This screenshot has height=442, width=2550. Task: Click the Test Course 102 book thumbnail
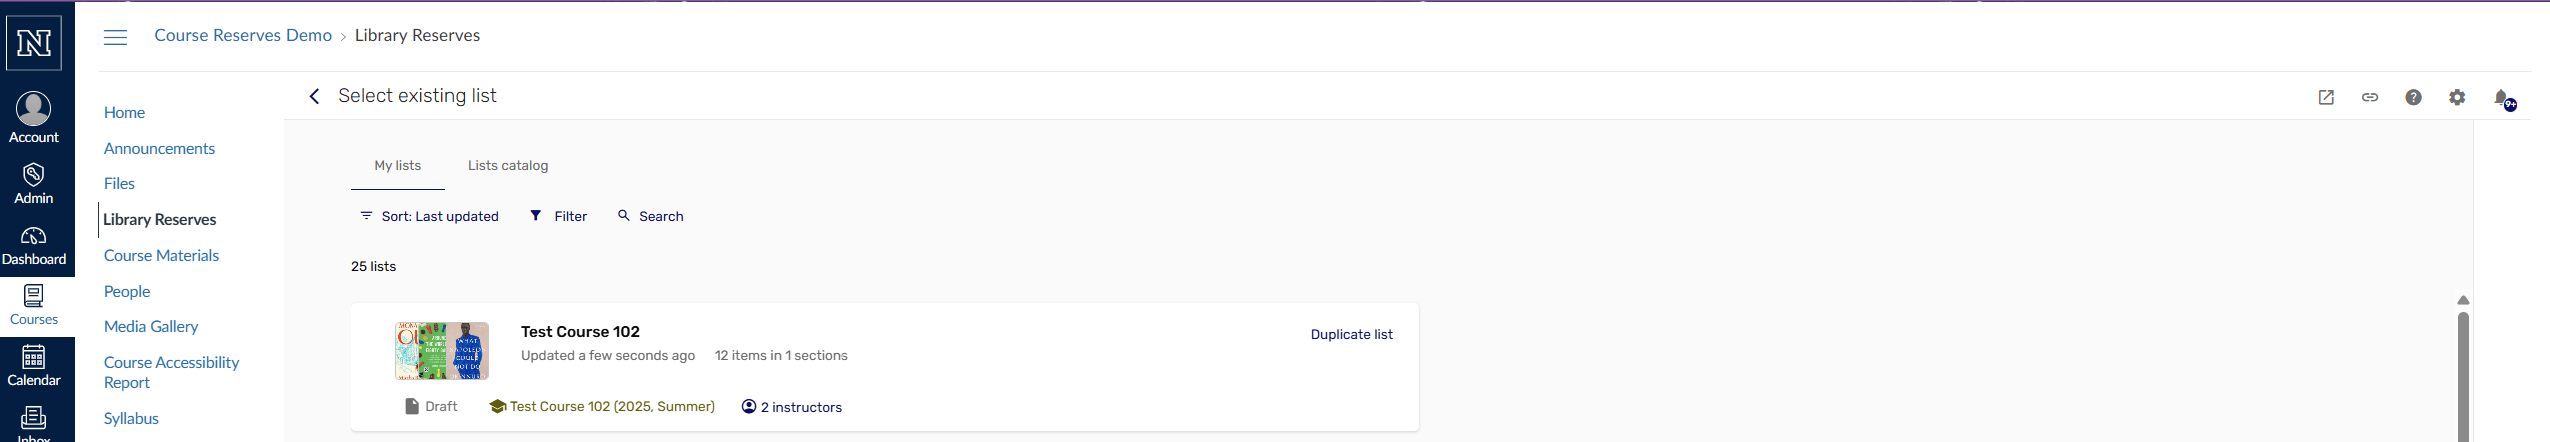coord(441,351)
